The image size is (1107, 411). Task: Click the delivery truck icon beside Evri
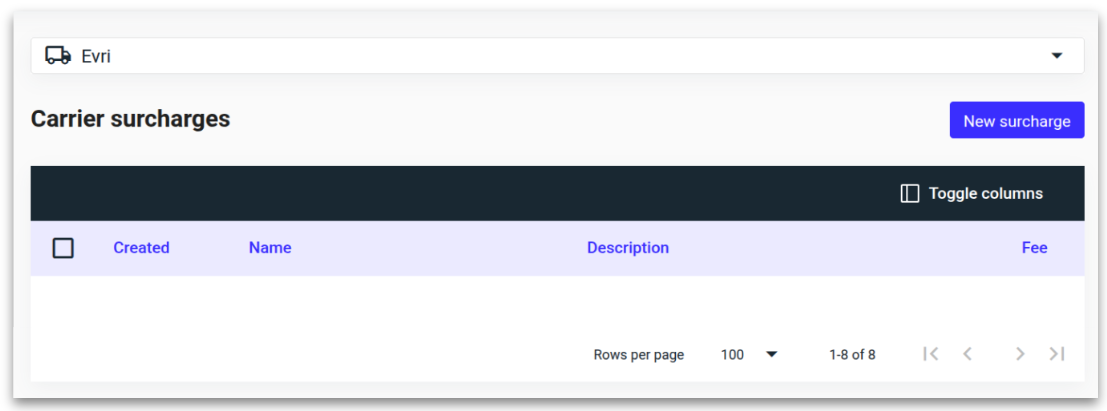pyautogui.click(x=58, y=56)
